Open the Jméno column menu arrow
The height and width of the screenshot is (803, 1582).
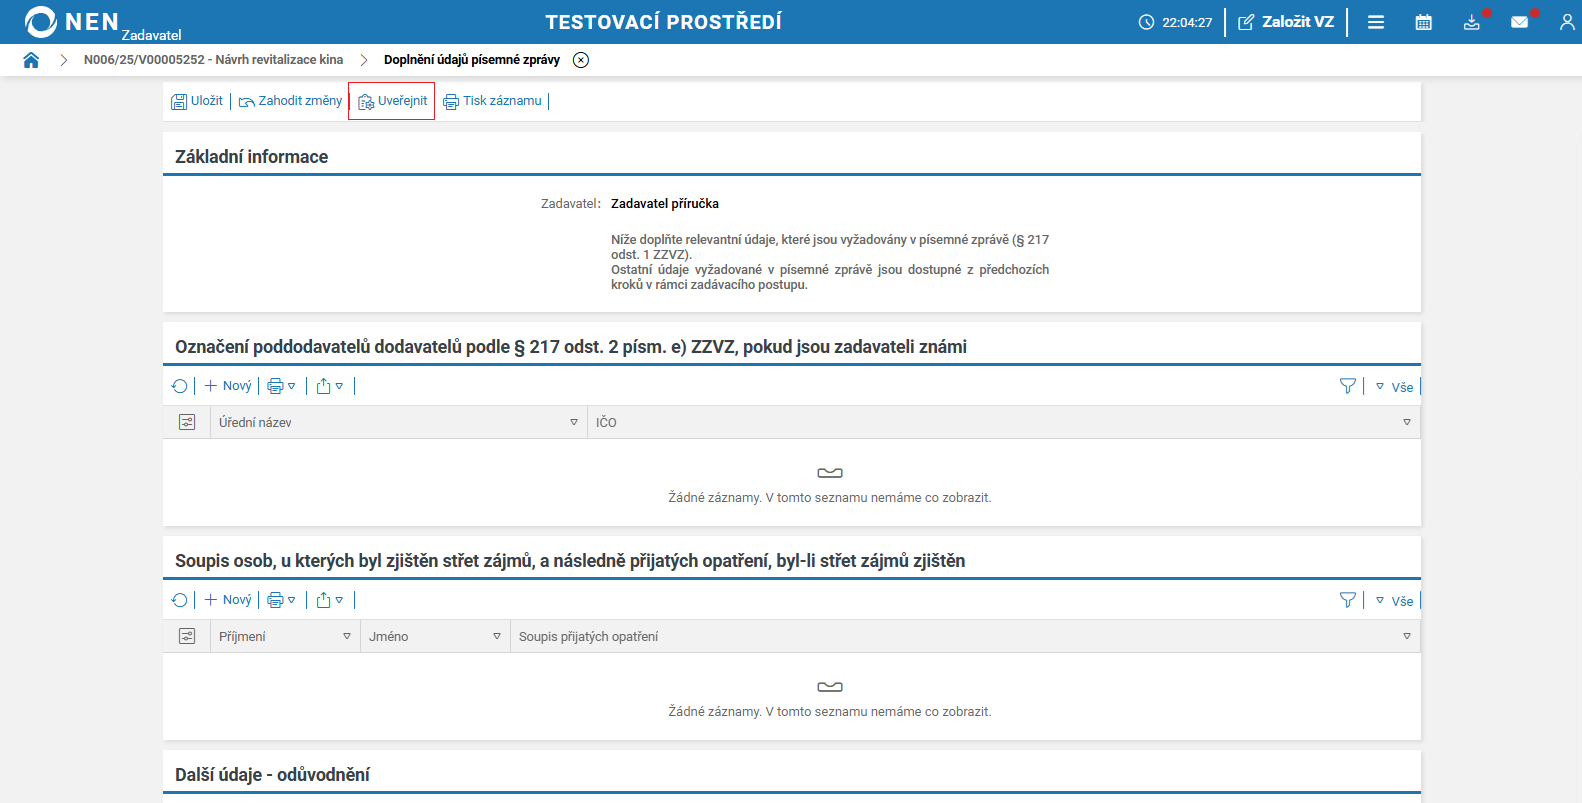click(x=497, y=636)
